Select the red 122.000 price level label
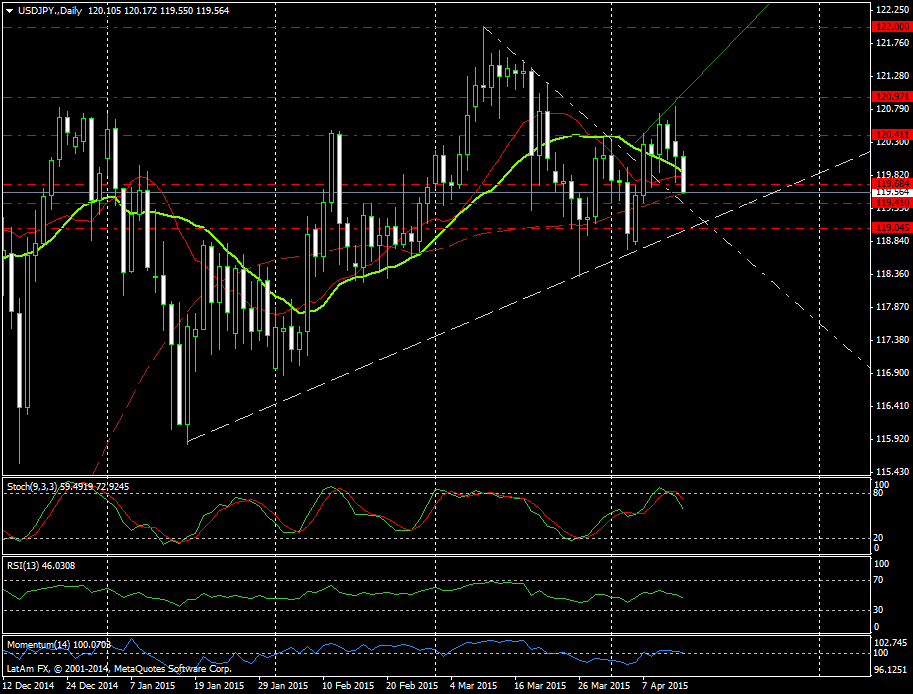Image resolution: width=913 pixels, height=694 pixels. pyautogui.click(x=889, y=28)
